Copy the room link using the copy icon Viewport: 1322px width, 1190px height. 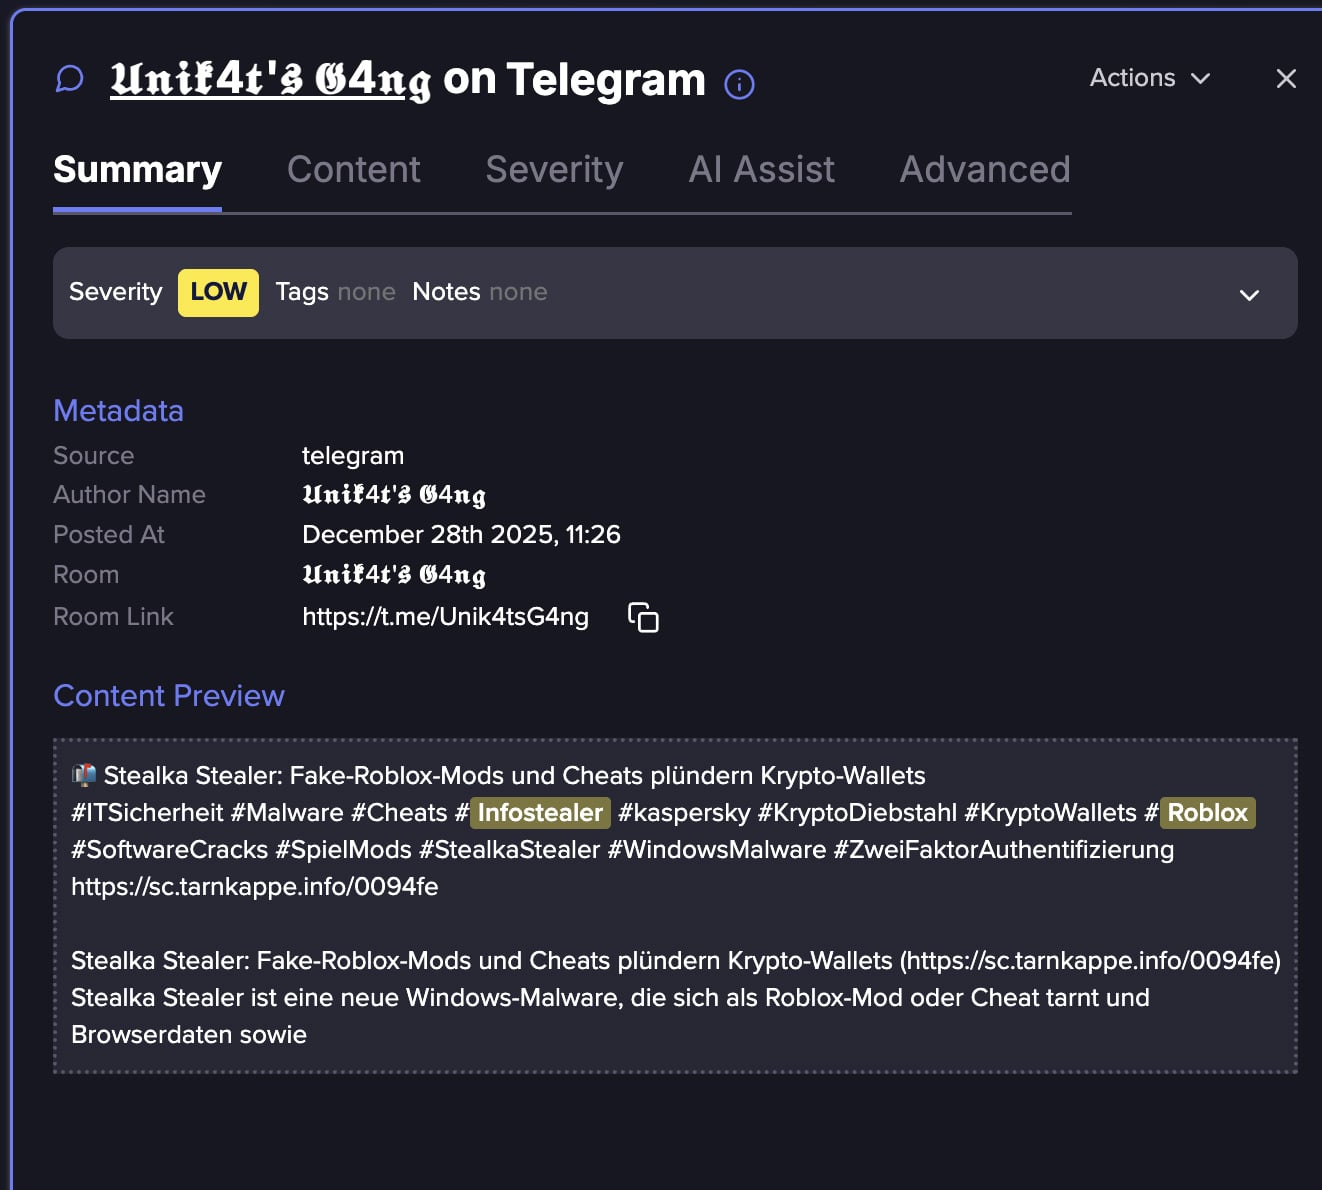coord(643,618)
